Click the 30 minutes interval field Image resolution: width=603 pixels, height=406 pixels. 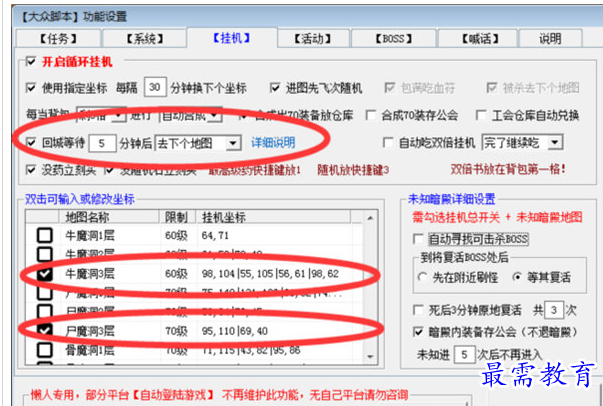coord(155,87)
